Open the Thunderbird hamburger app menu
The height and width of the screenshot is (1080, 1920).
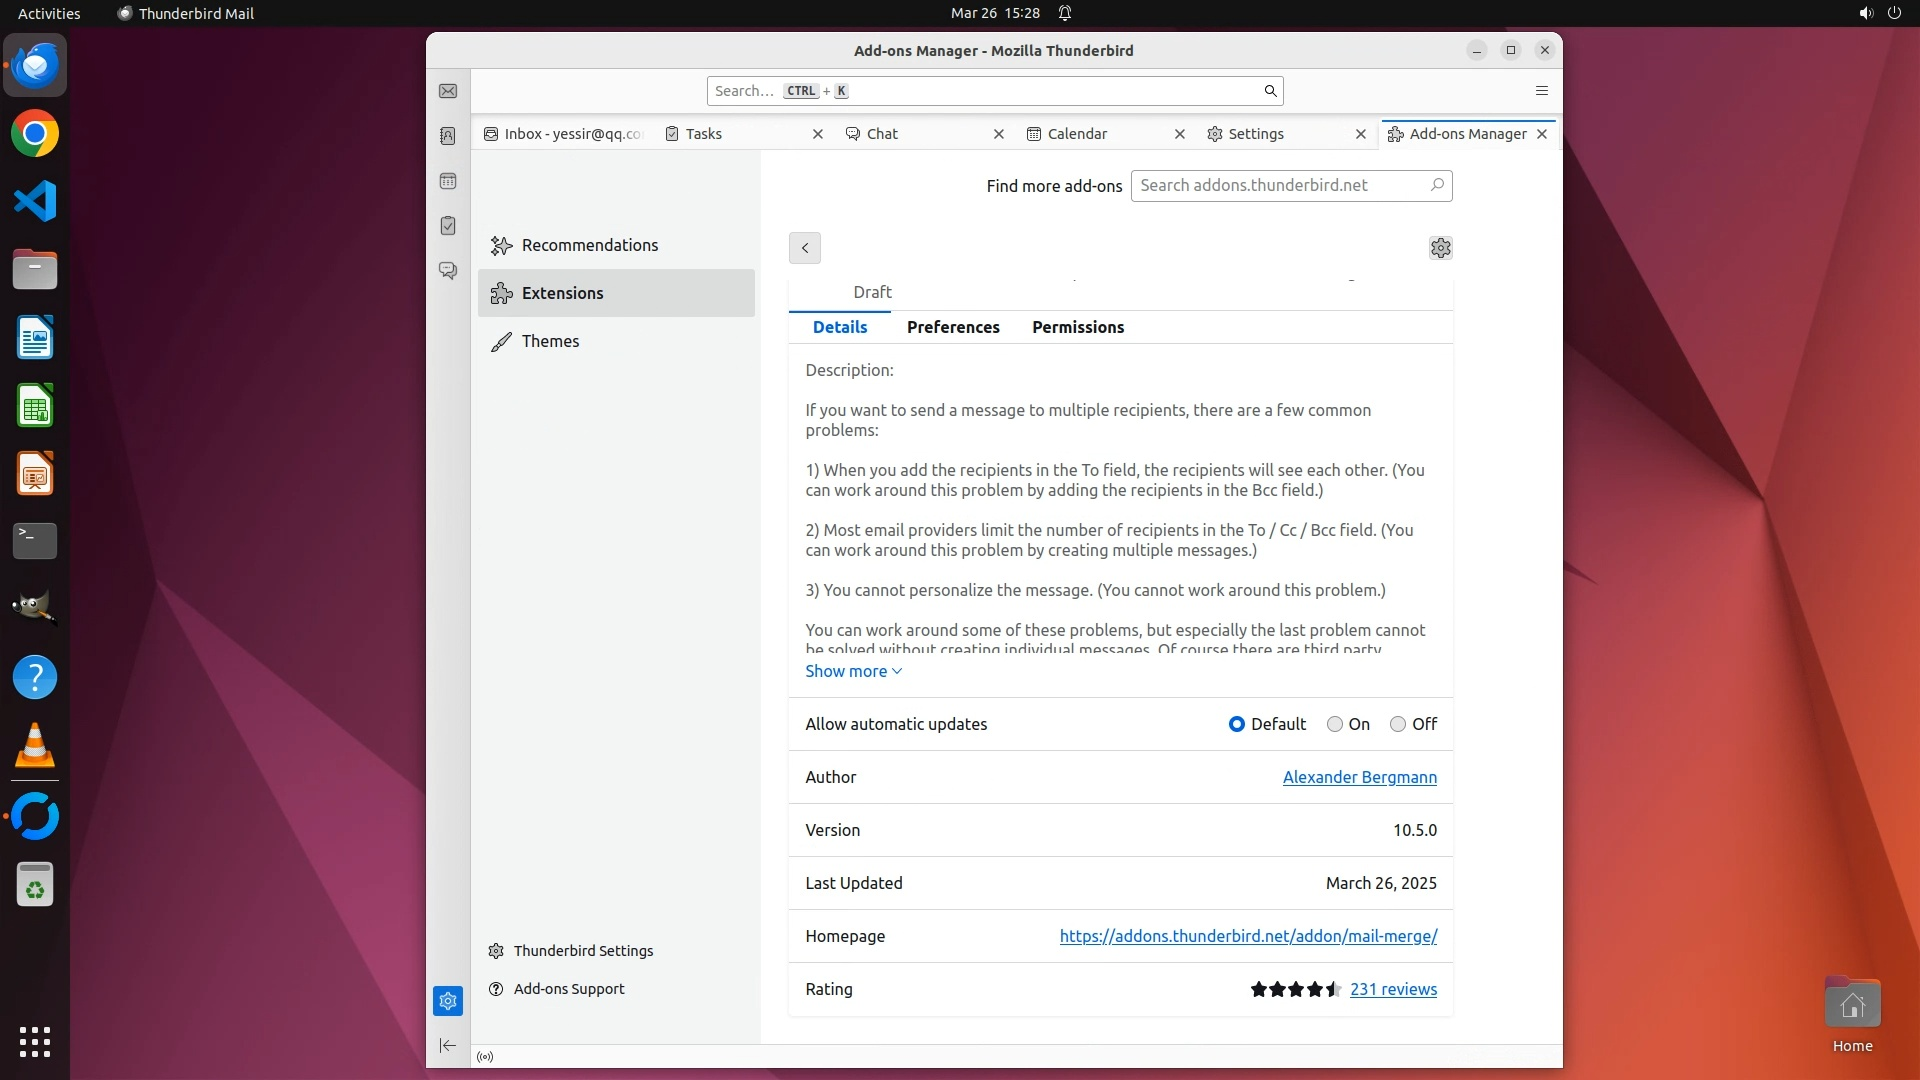(1541, 91)
